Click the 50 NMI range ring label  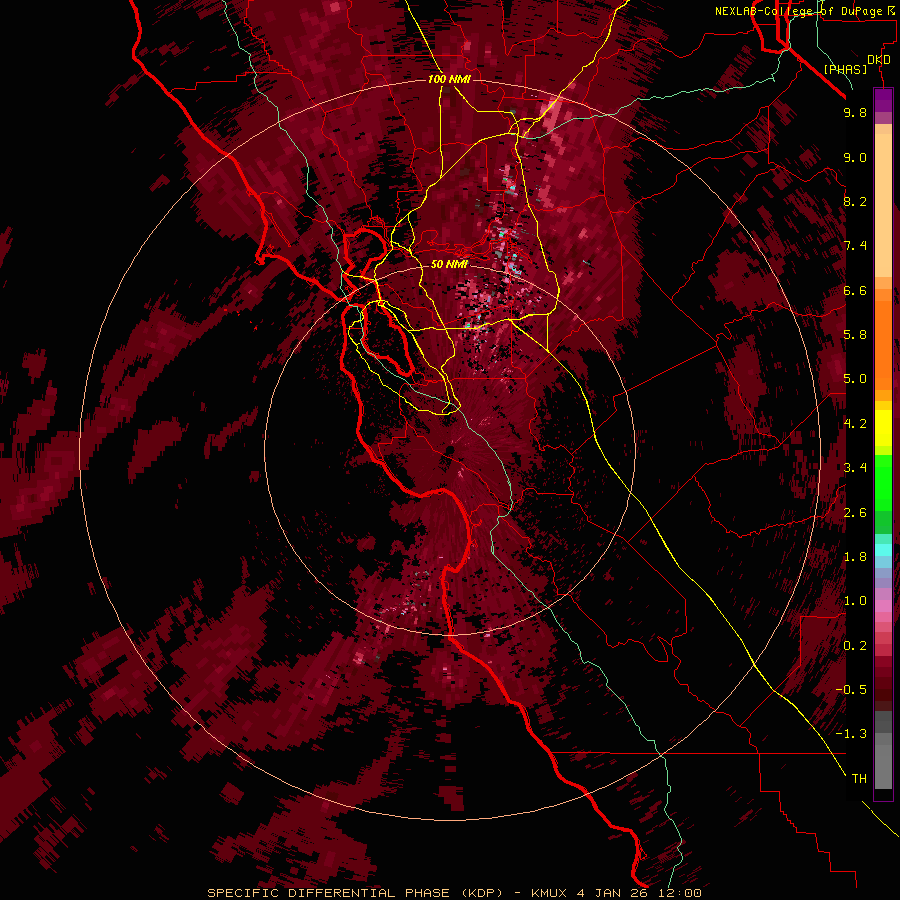(x=449, y=265)
